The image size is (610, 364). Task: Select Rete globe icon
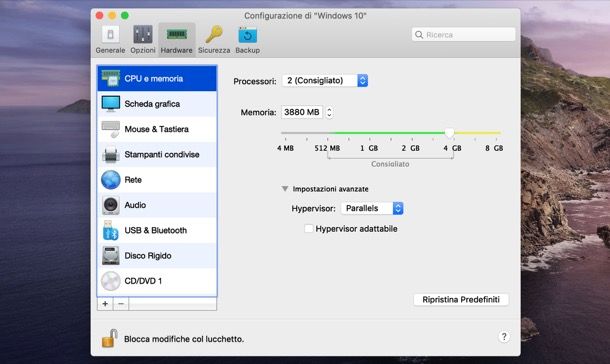111,180
